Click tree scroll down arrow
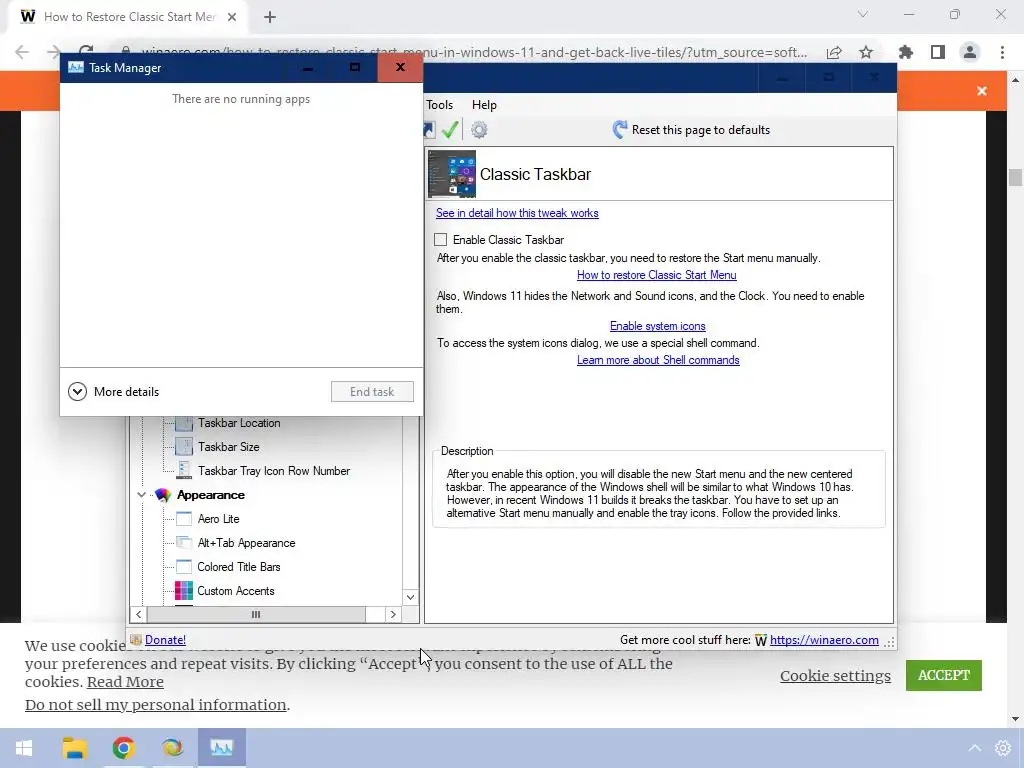Viewport: 1024px width, 768px height. [x=410, y=597]
